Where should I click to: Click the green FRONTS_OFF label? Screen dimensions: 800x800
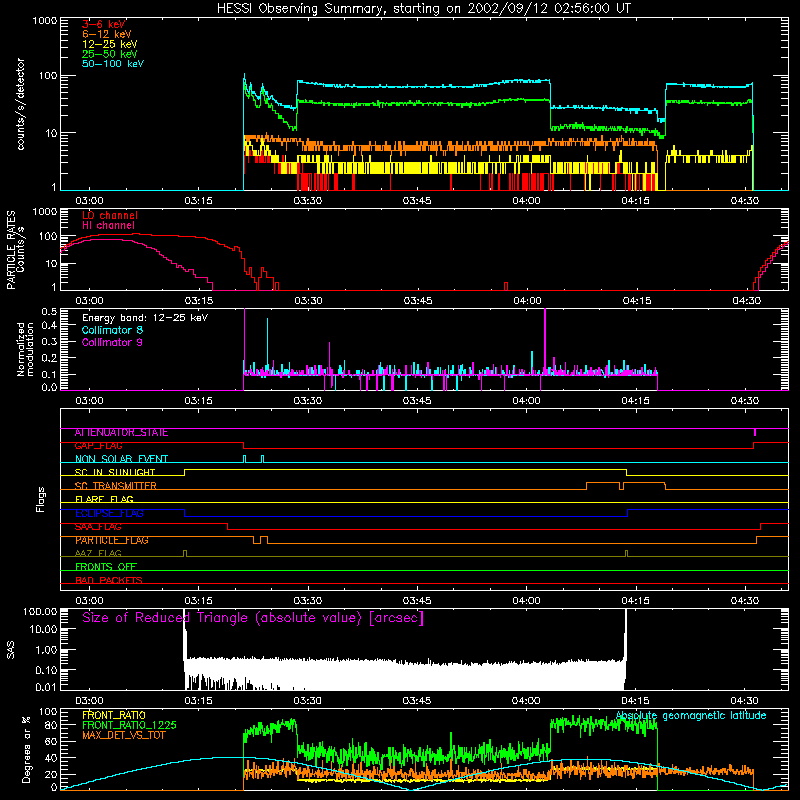[x=106, y=567]
